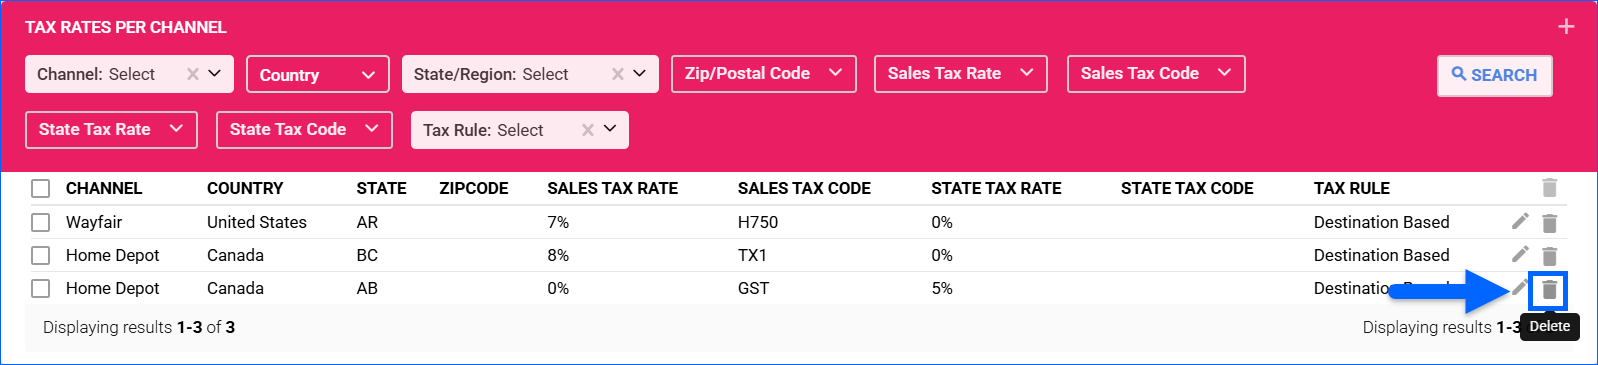1598x365 pixels.
Task: Open the Sales Tax Code filter dropdown
Action: coord(1156,74)
